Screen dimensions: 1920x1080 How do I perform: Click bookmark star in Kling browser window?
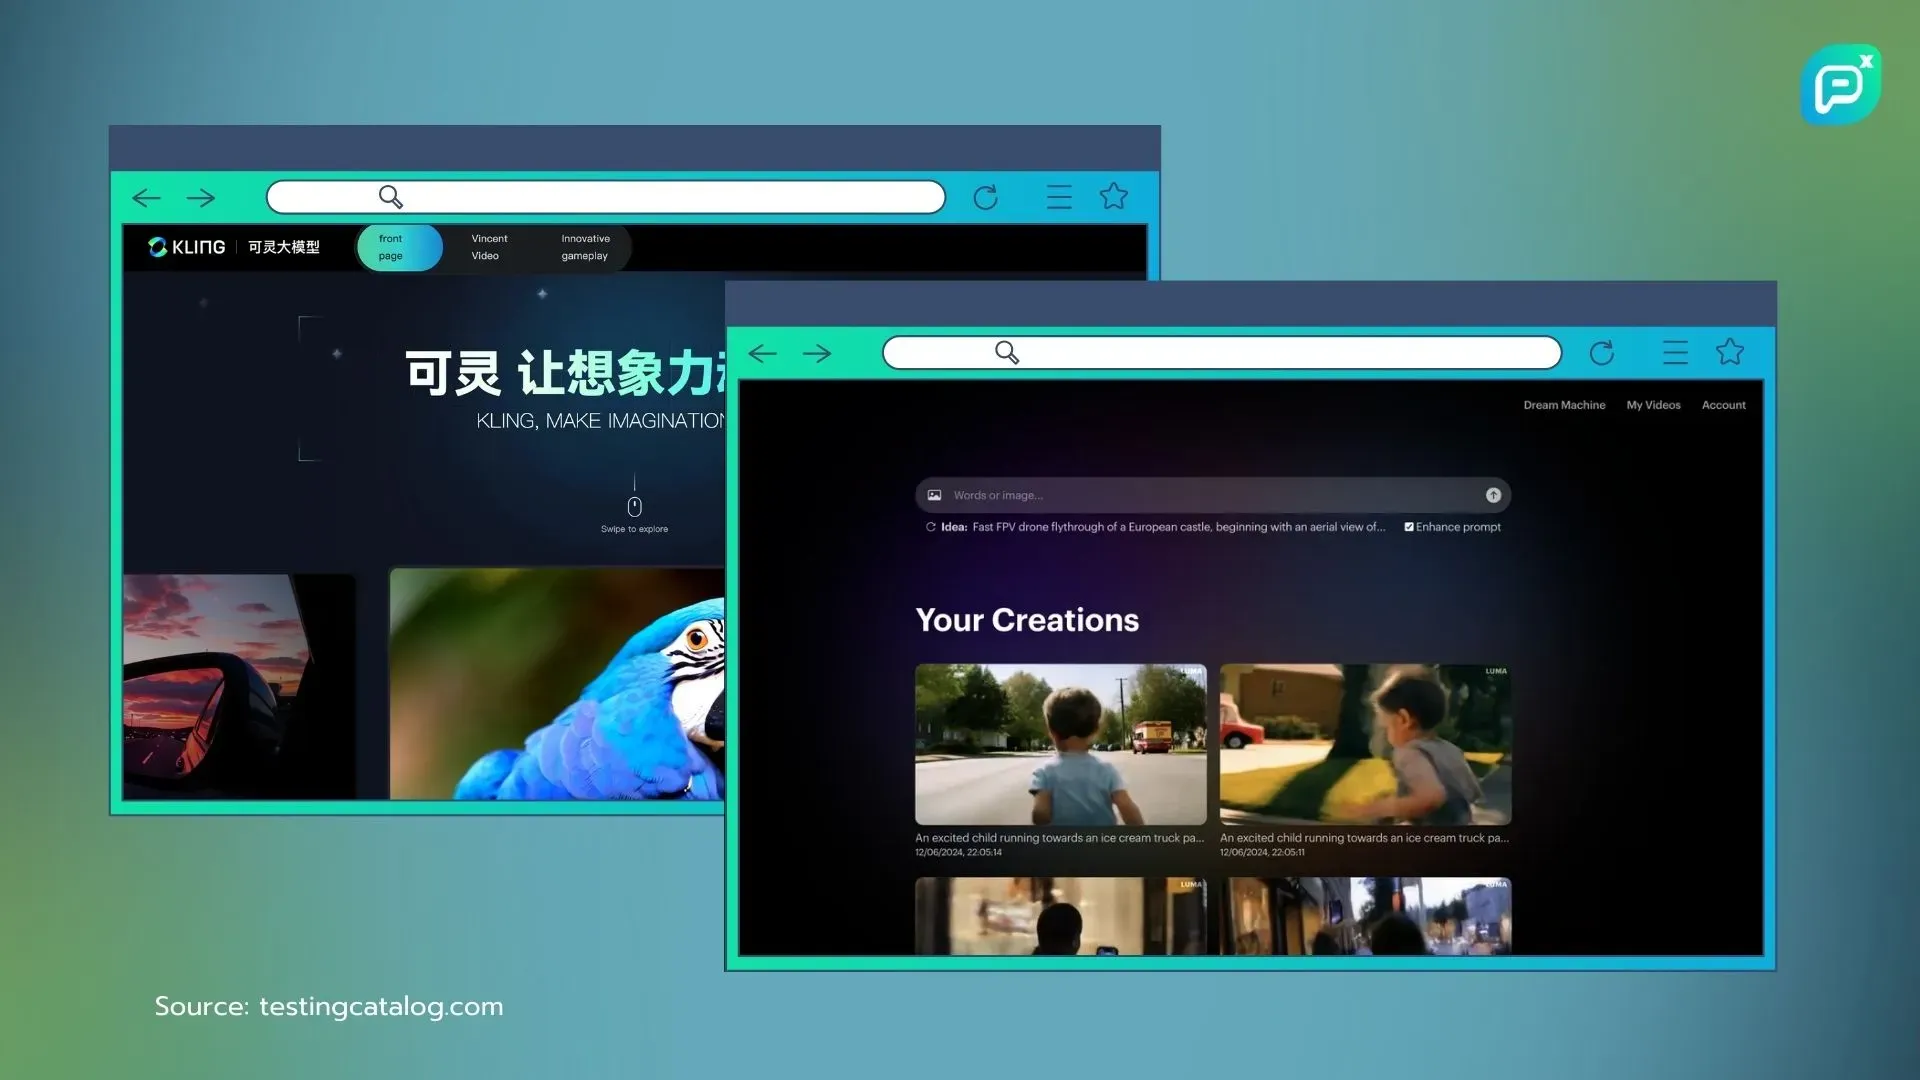(x=1113, y=196)
